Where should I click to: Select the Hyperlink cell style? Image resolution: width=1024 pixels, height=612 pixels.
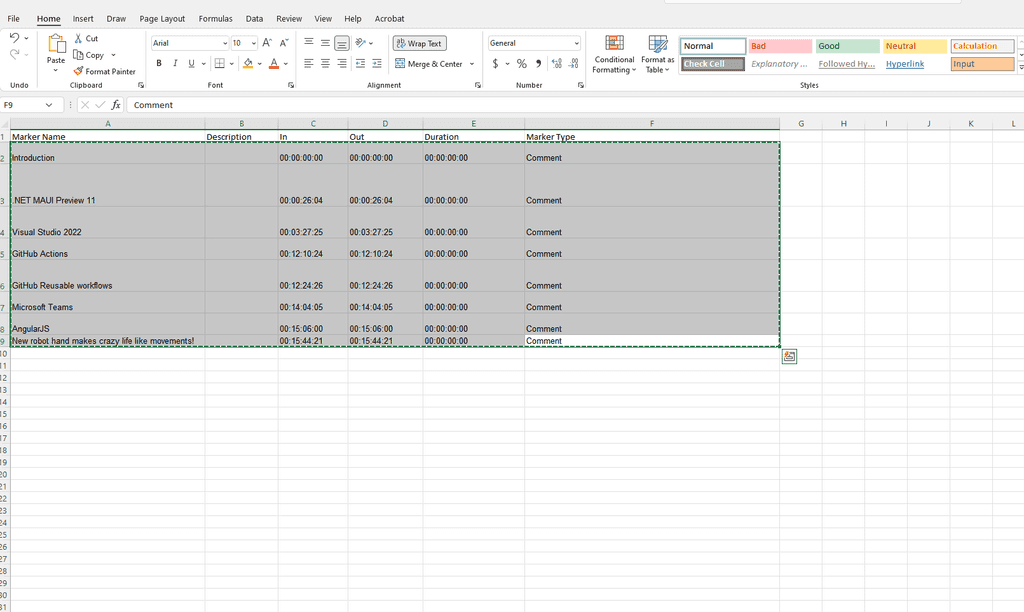click(904, 63)
